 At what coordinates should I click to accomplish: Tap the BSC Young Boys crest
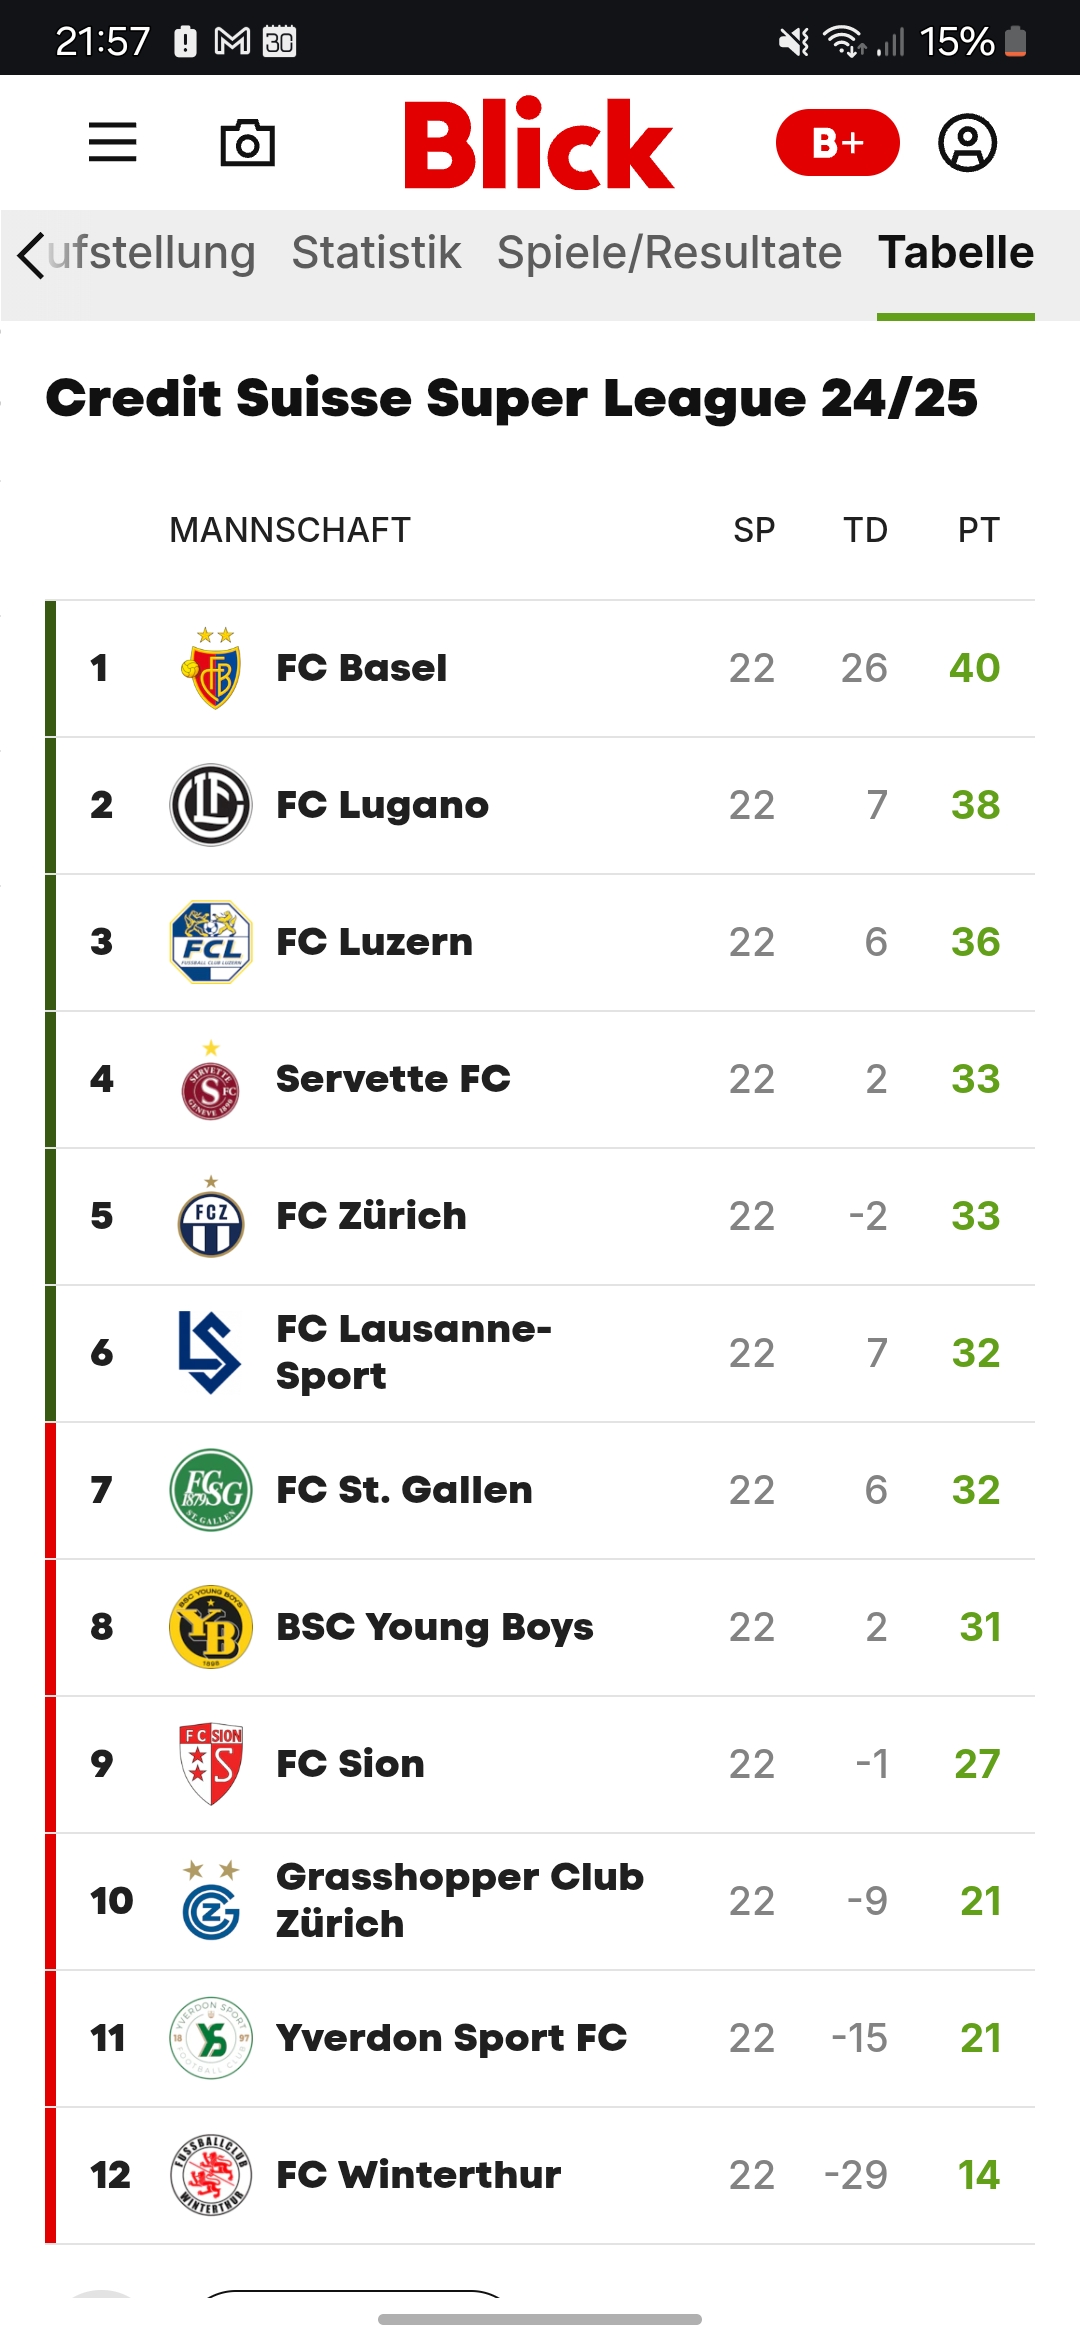(211, 1627)
